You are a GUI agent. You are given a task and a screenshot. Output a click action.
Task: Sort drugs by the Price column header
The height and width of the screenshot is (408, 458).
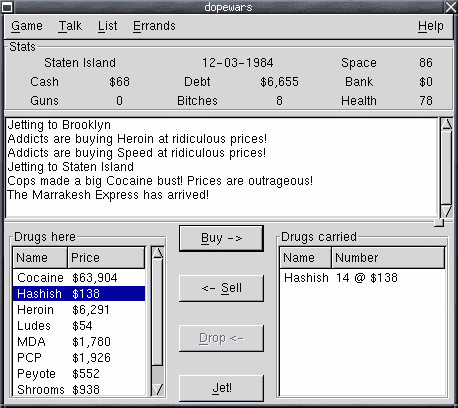106,258
